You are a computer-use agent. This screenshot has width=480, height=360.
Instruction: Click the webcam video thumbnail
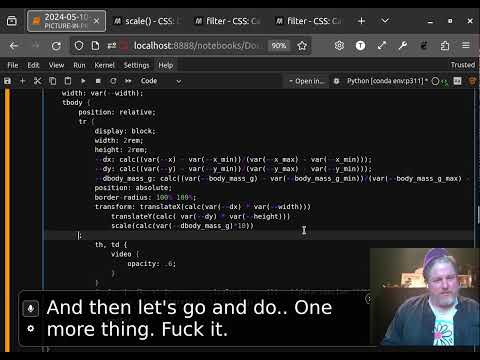(425, 297)
